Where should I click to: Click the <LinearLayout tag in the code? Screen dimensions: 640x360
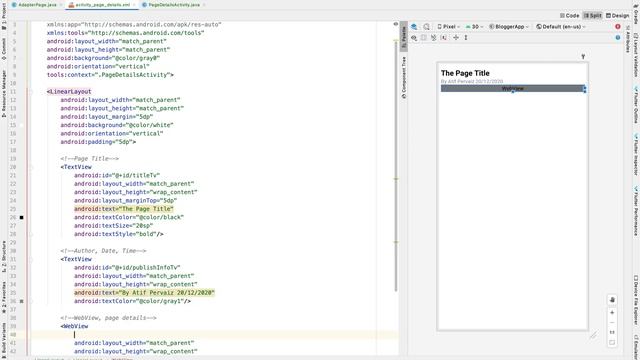point(69,91)
